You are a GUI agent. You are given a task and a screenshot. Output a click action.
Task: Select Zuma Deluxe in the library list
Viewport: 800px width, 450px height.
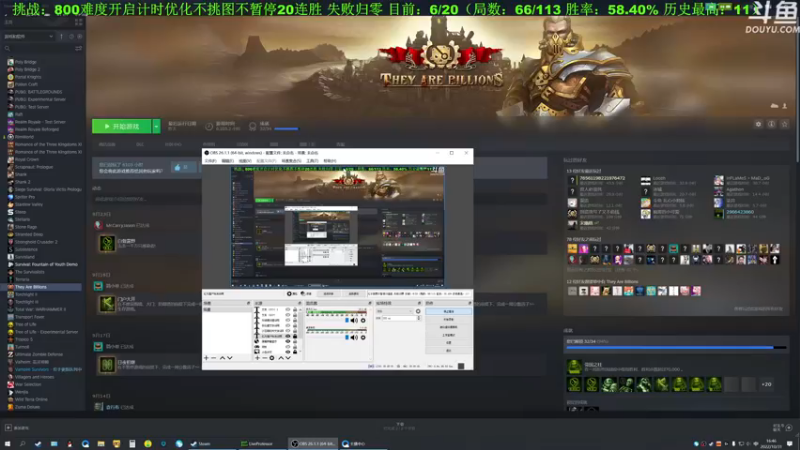[x=27, y=407]
